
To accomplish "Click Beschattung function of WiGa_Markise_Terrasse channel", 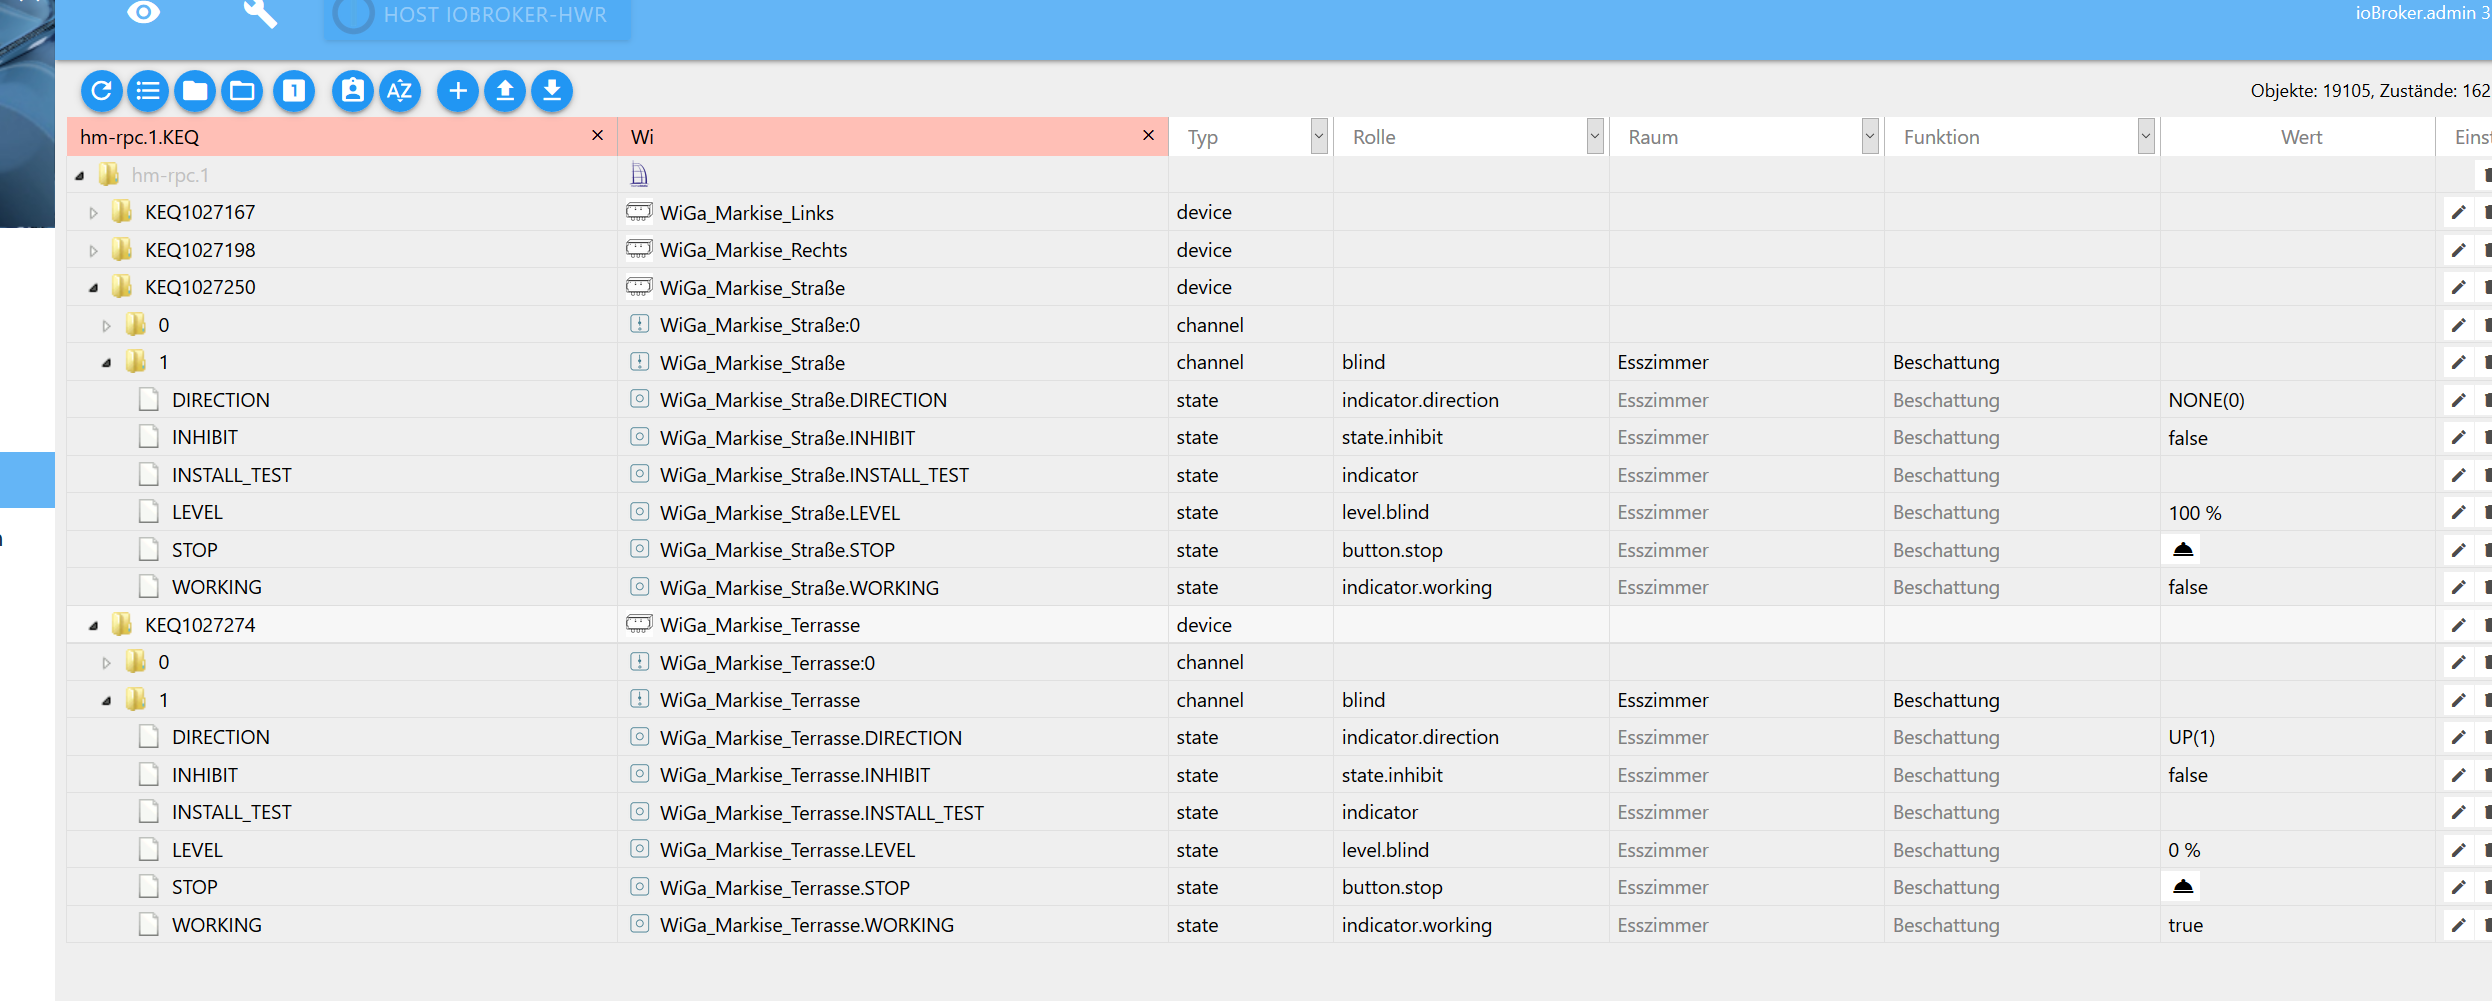I will point(1946,700).
